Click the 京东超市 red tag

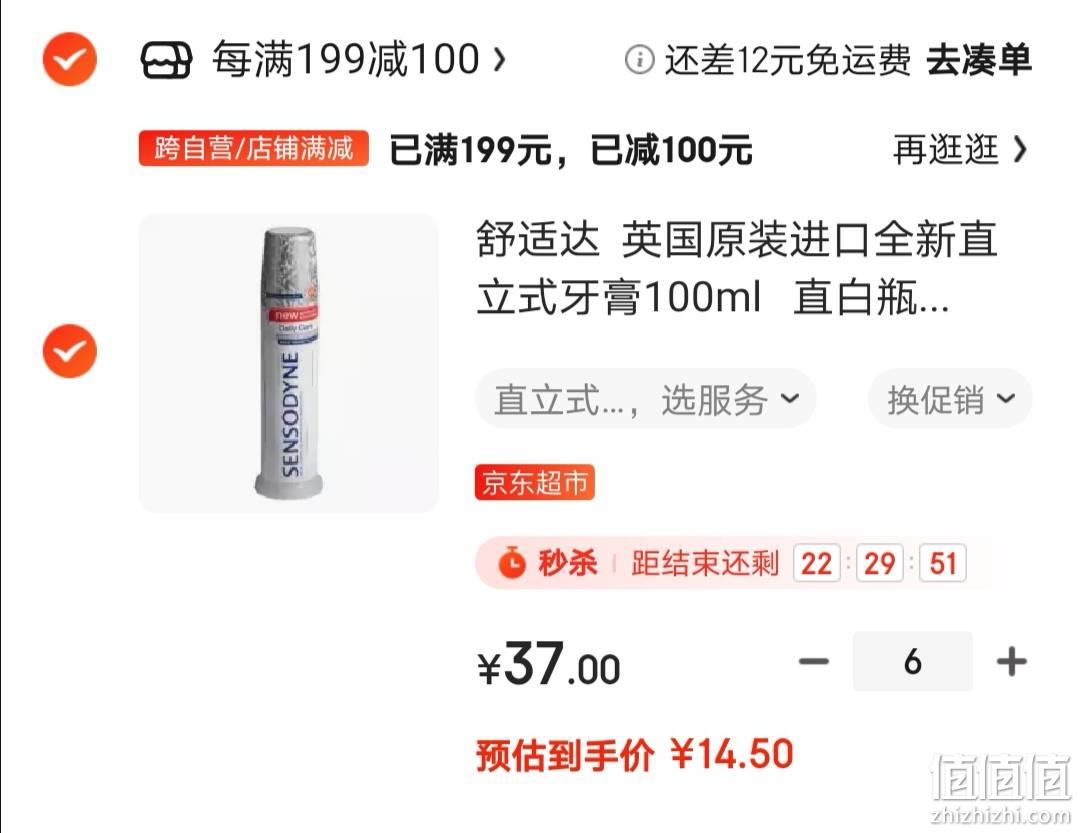tap(534, 482)
